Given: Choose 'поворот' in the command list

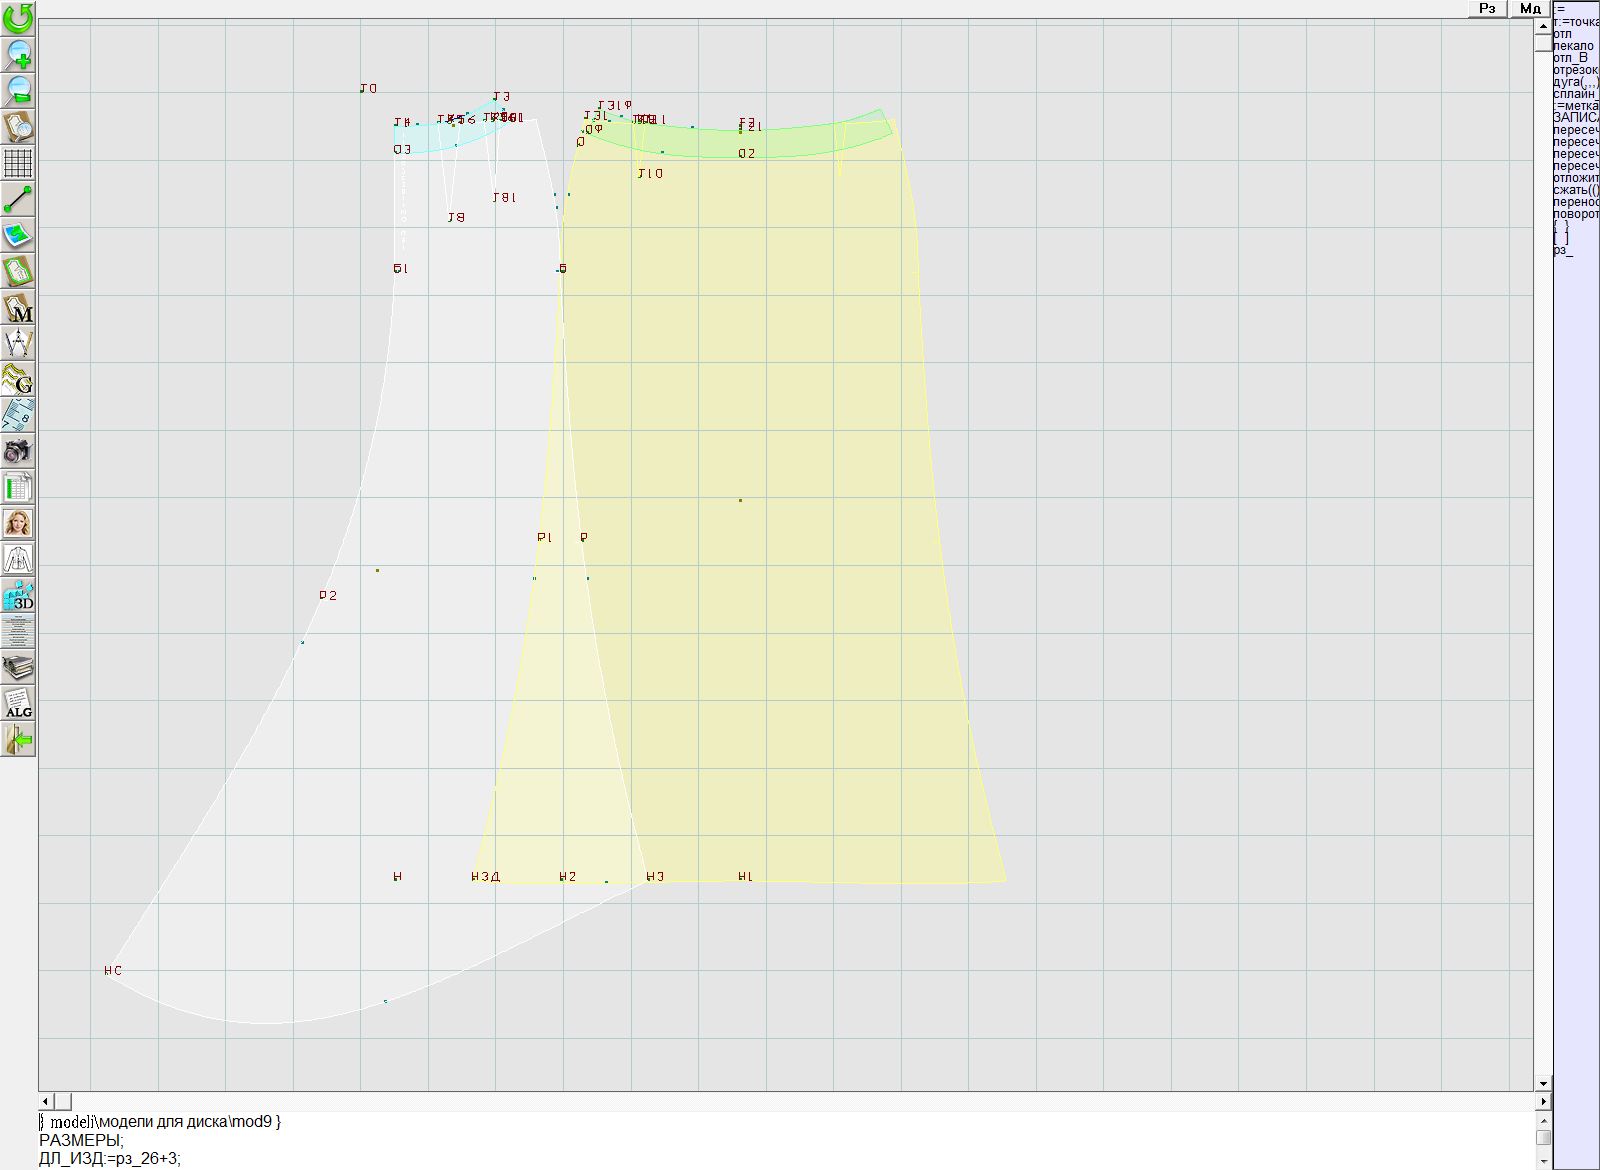Looking at the screenshot, I should tap(1576, 214).
